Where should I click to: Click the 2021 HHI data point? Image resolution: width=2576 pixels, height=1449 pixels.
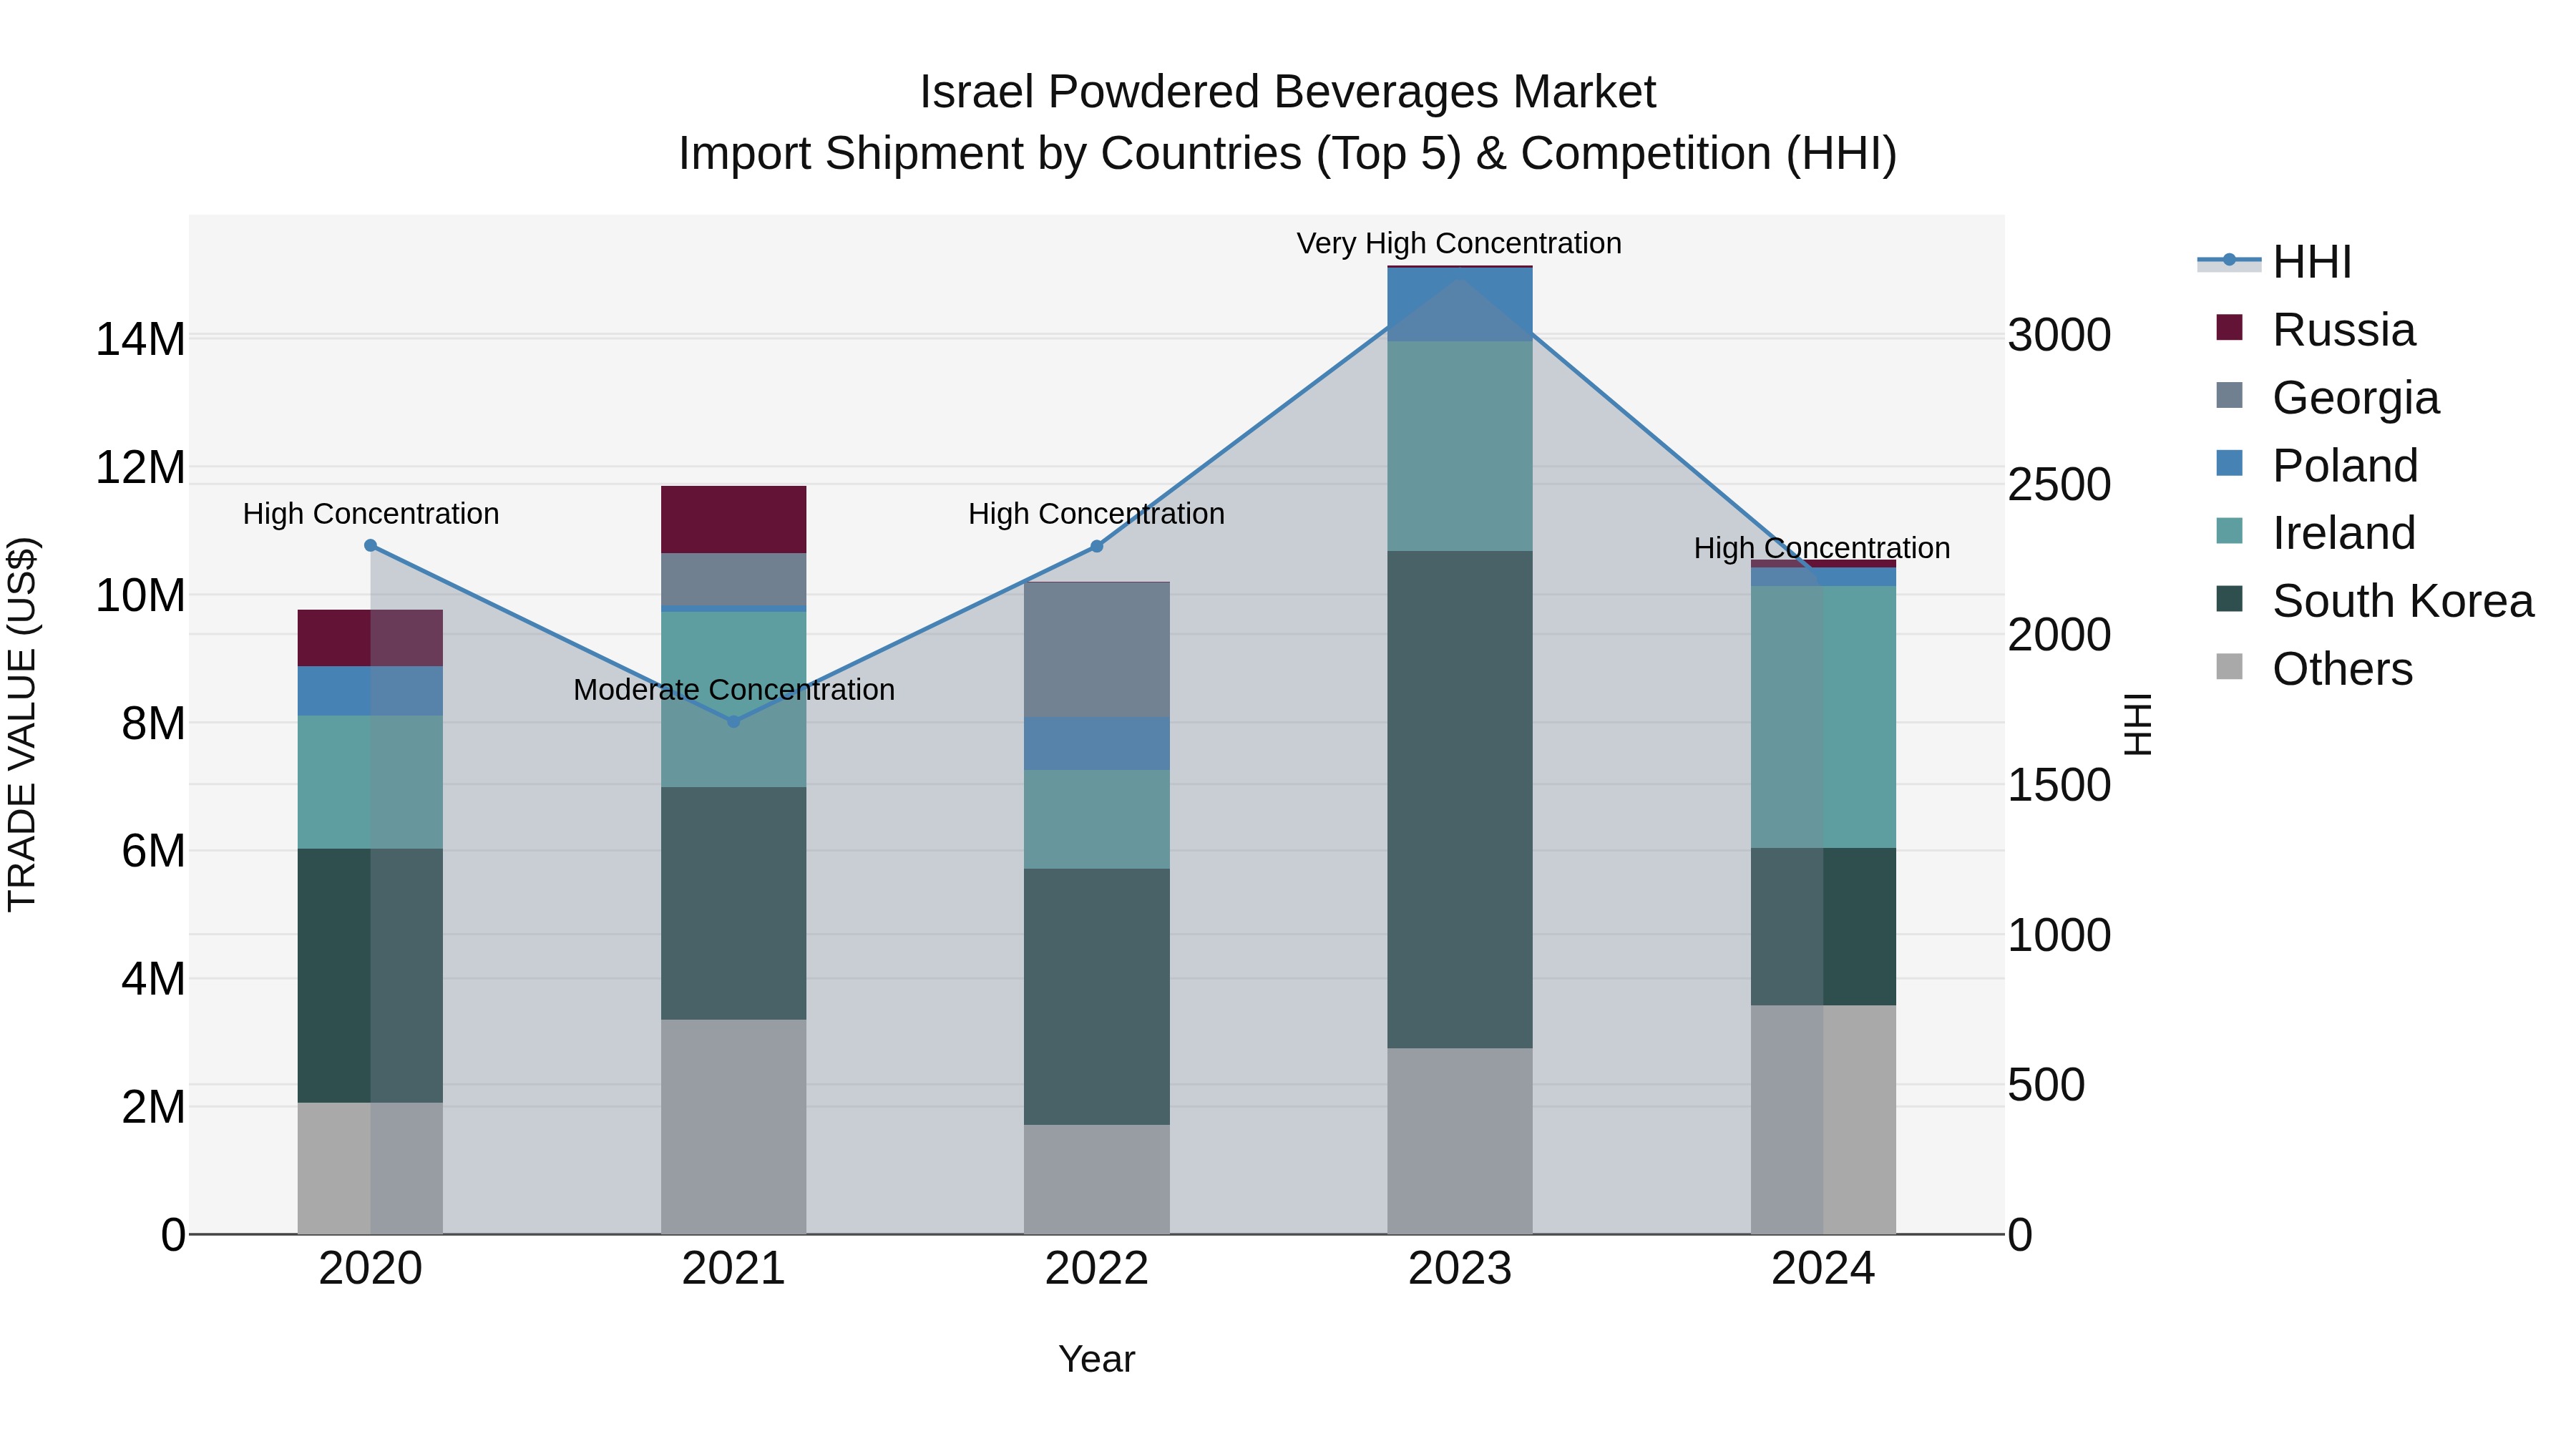click(733, 721)
